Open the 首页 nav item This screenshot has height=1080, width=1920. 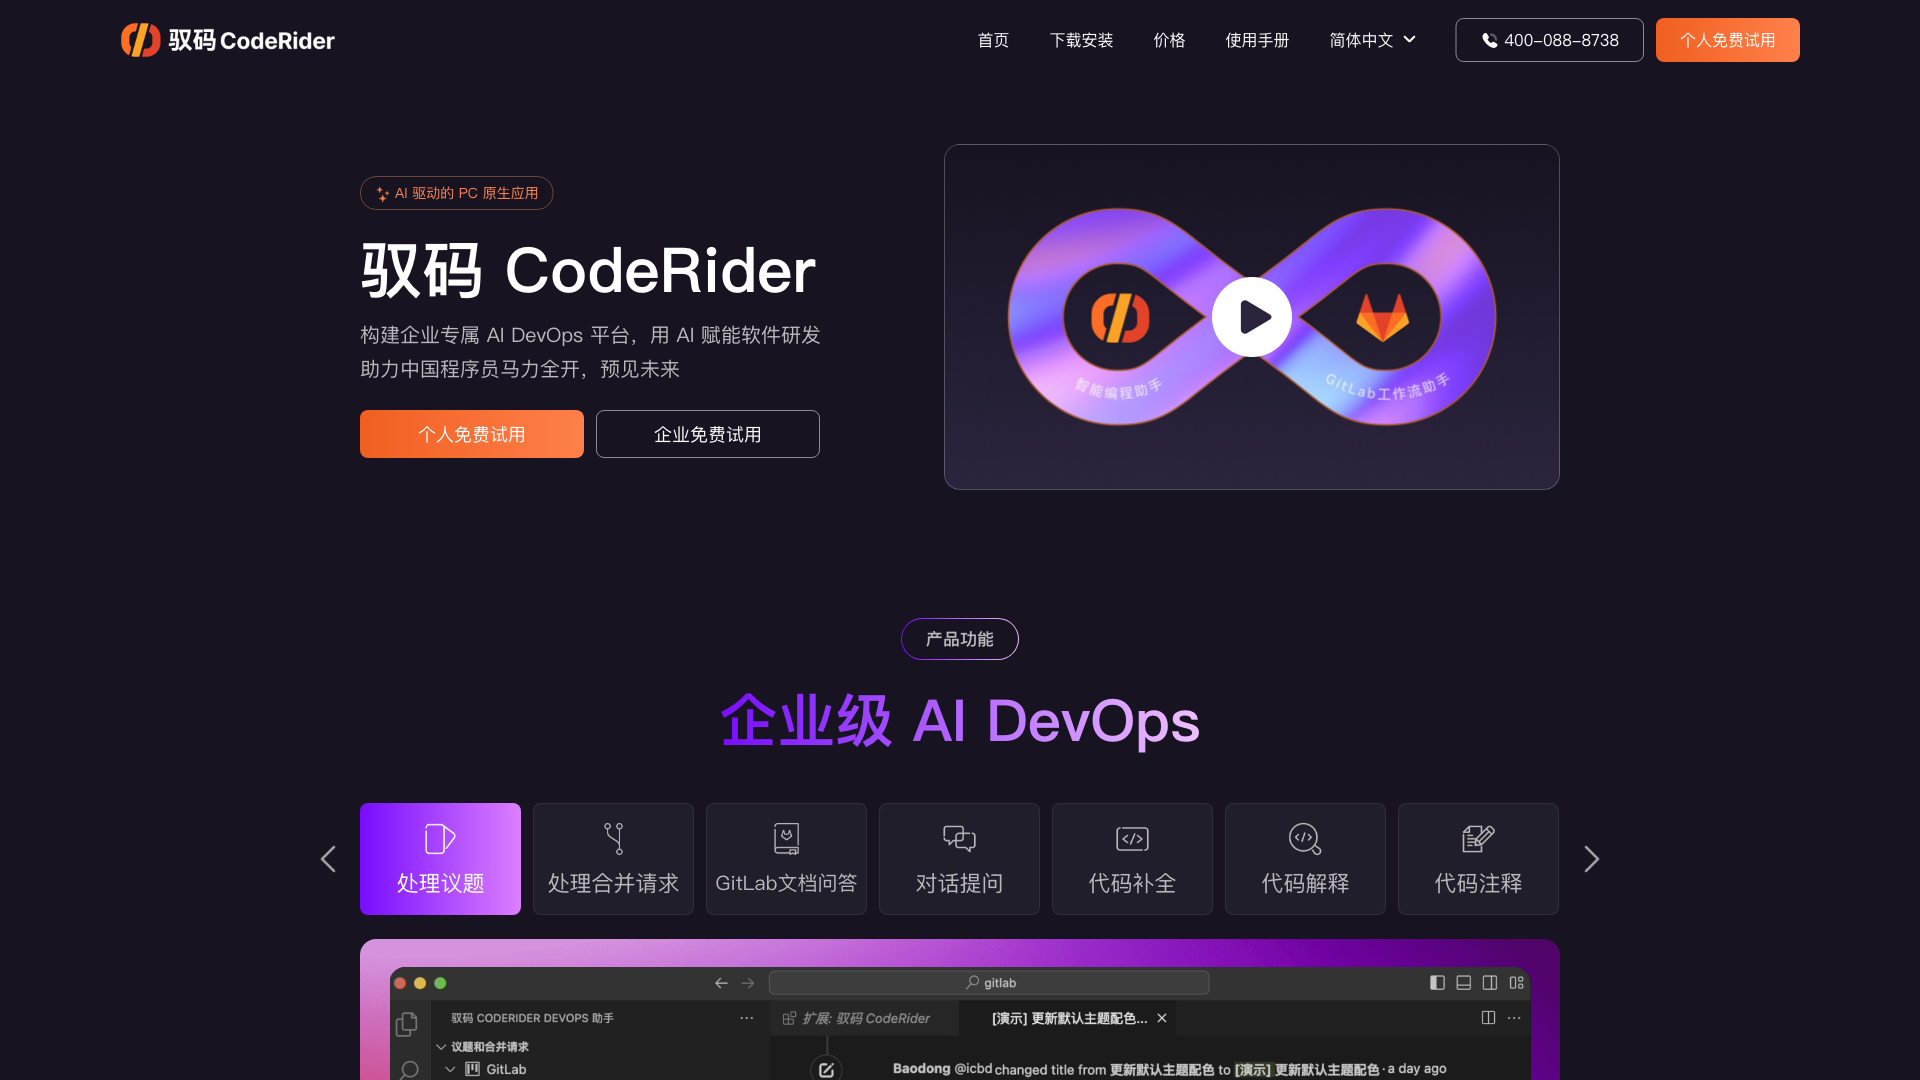pos(993,40)
